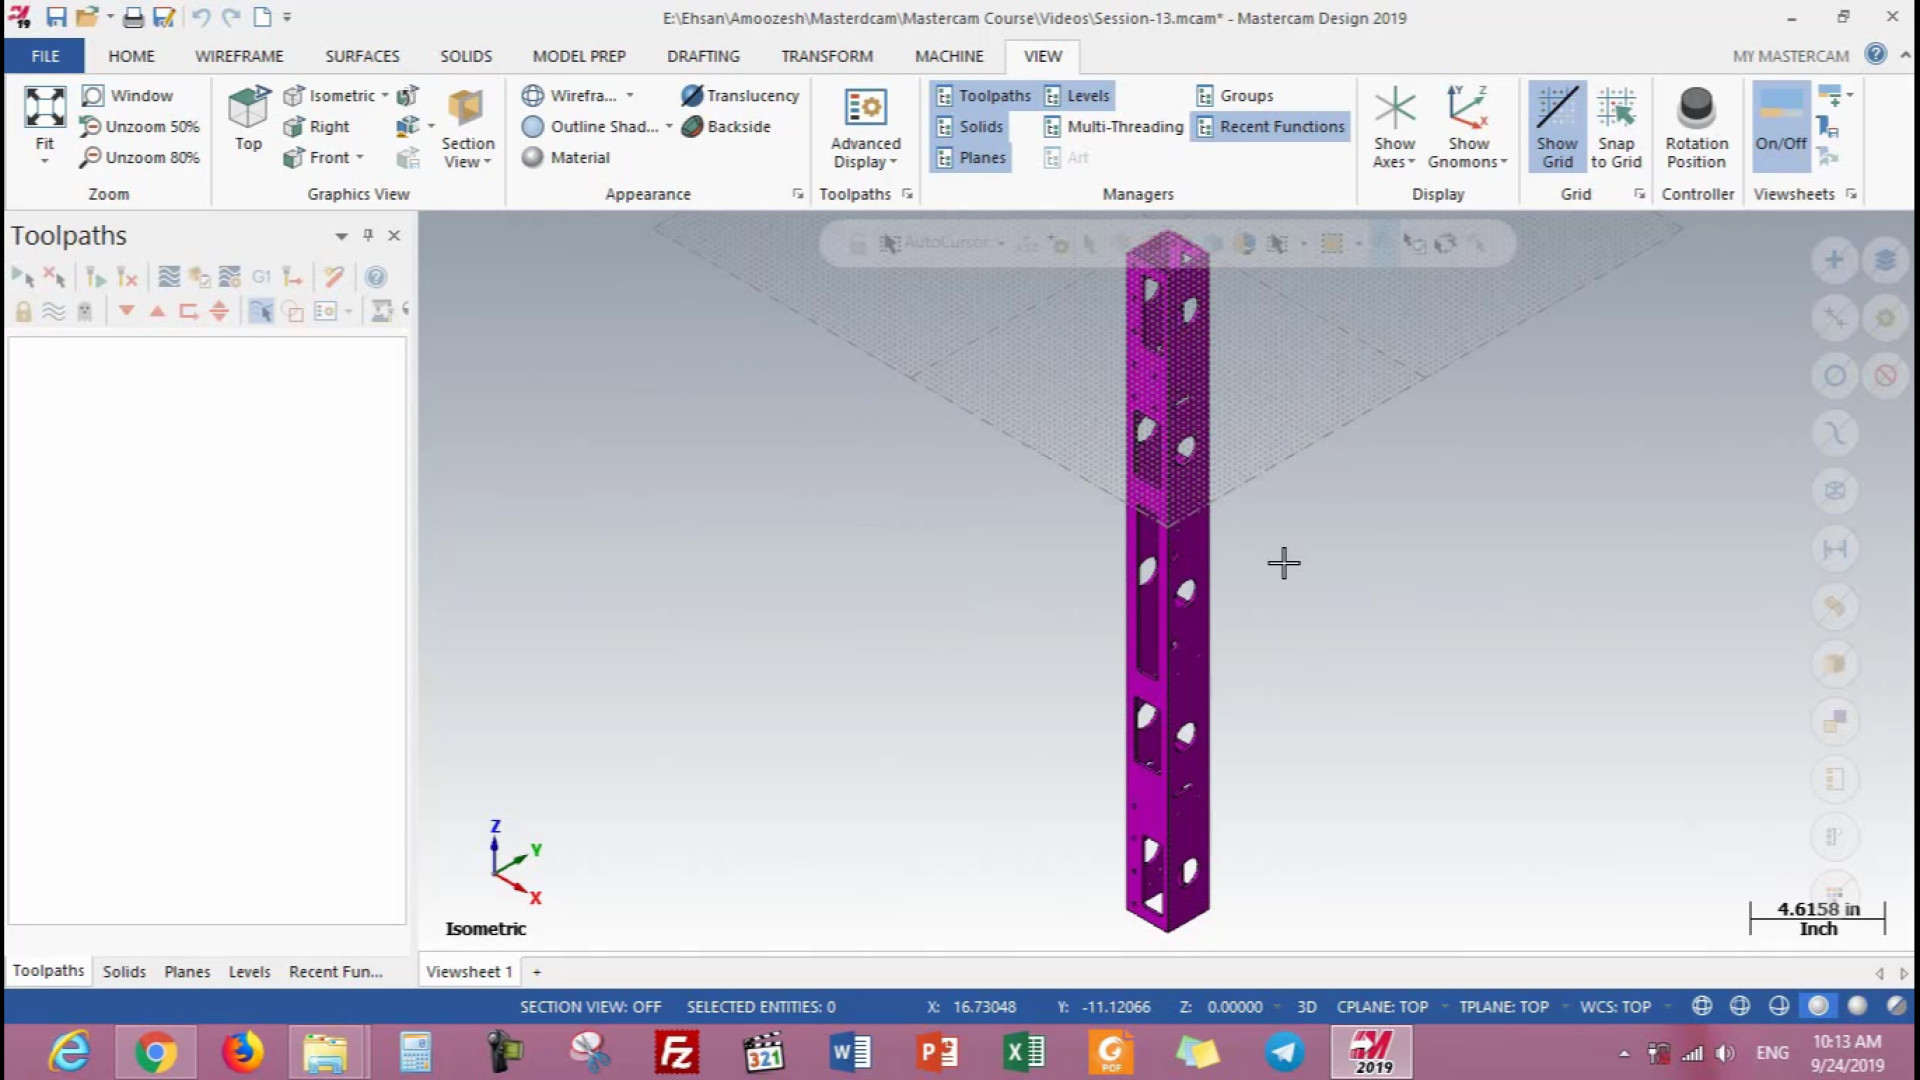Image resolution: width=1920 pixels, height=1080 pixels.
Task: Open the Isometric view dropdown arrow
Action: [x=385, y=95]
